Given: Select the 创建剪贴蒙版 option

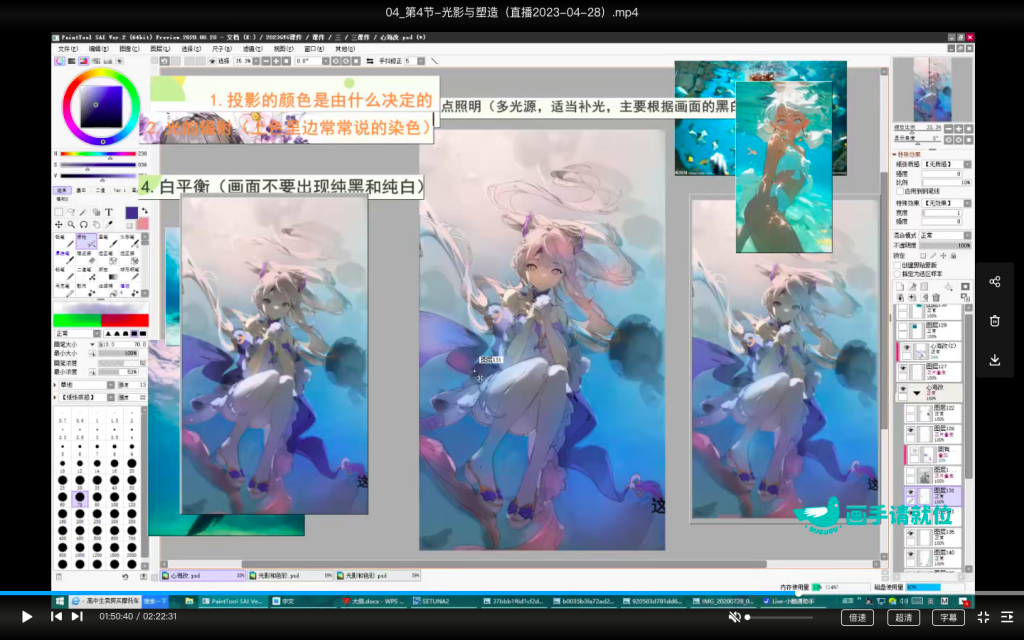Looking at the screenshot, I should click(x=899, y=265).
